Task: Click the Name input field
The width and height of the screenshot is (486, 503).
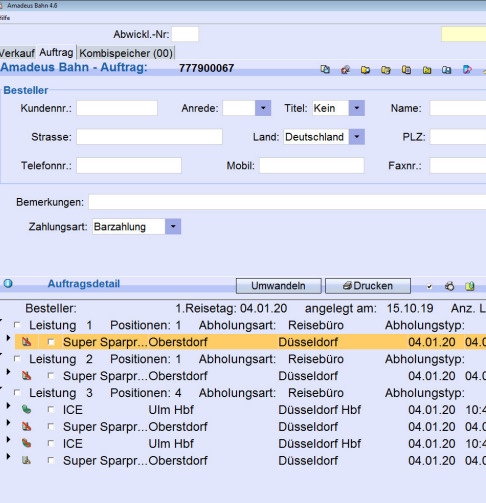Action: (x=458, y=108)
